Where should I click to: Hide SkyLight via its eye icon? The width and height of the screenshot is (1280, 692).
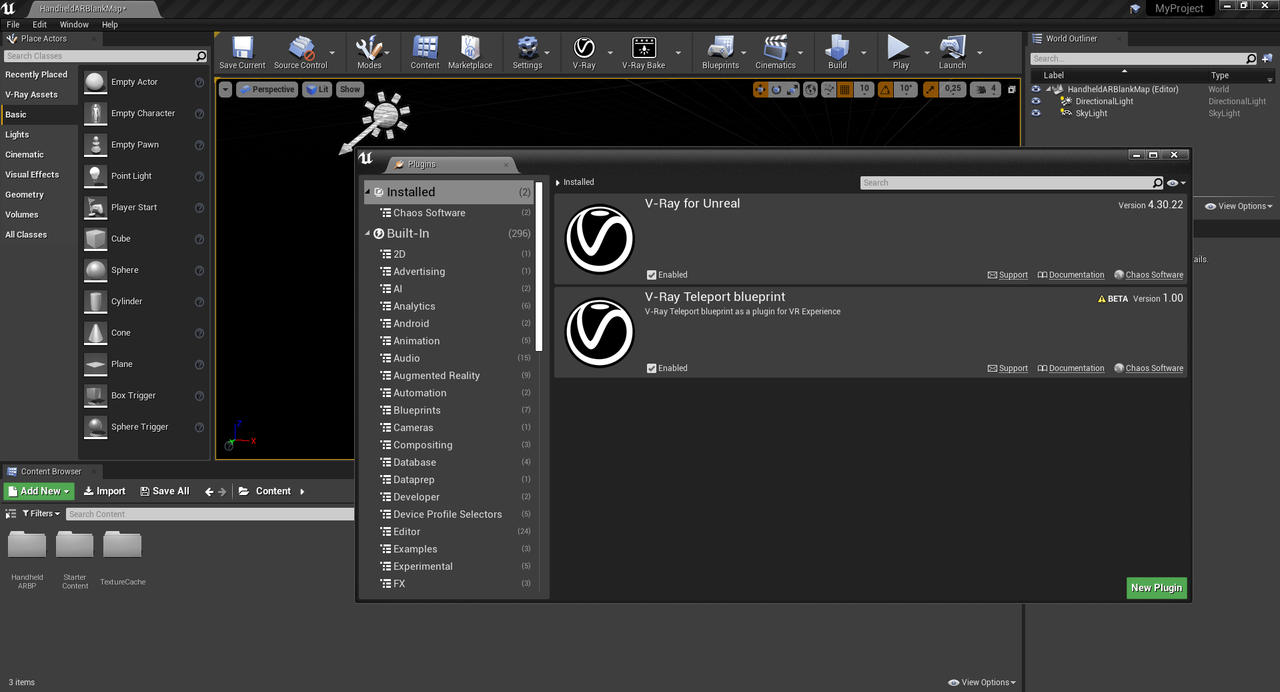coord(1036,113)
